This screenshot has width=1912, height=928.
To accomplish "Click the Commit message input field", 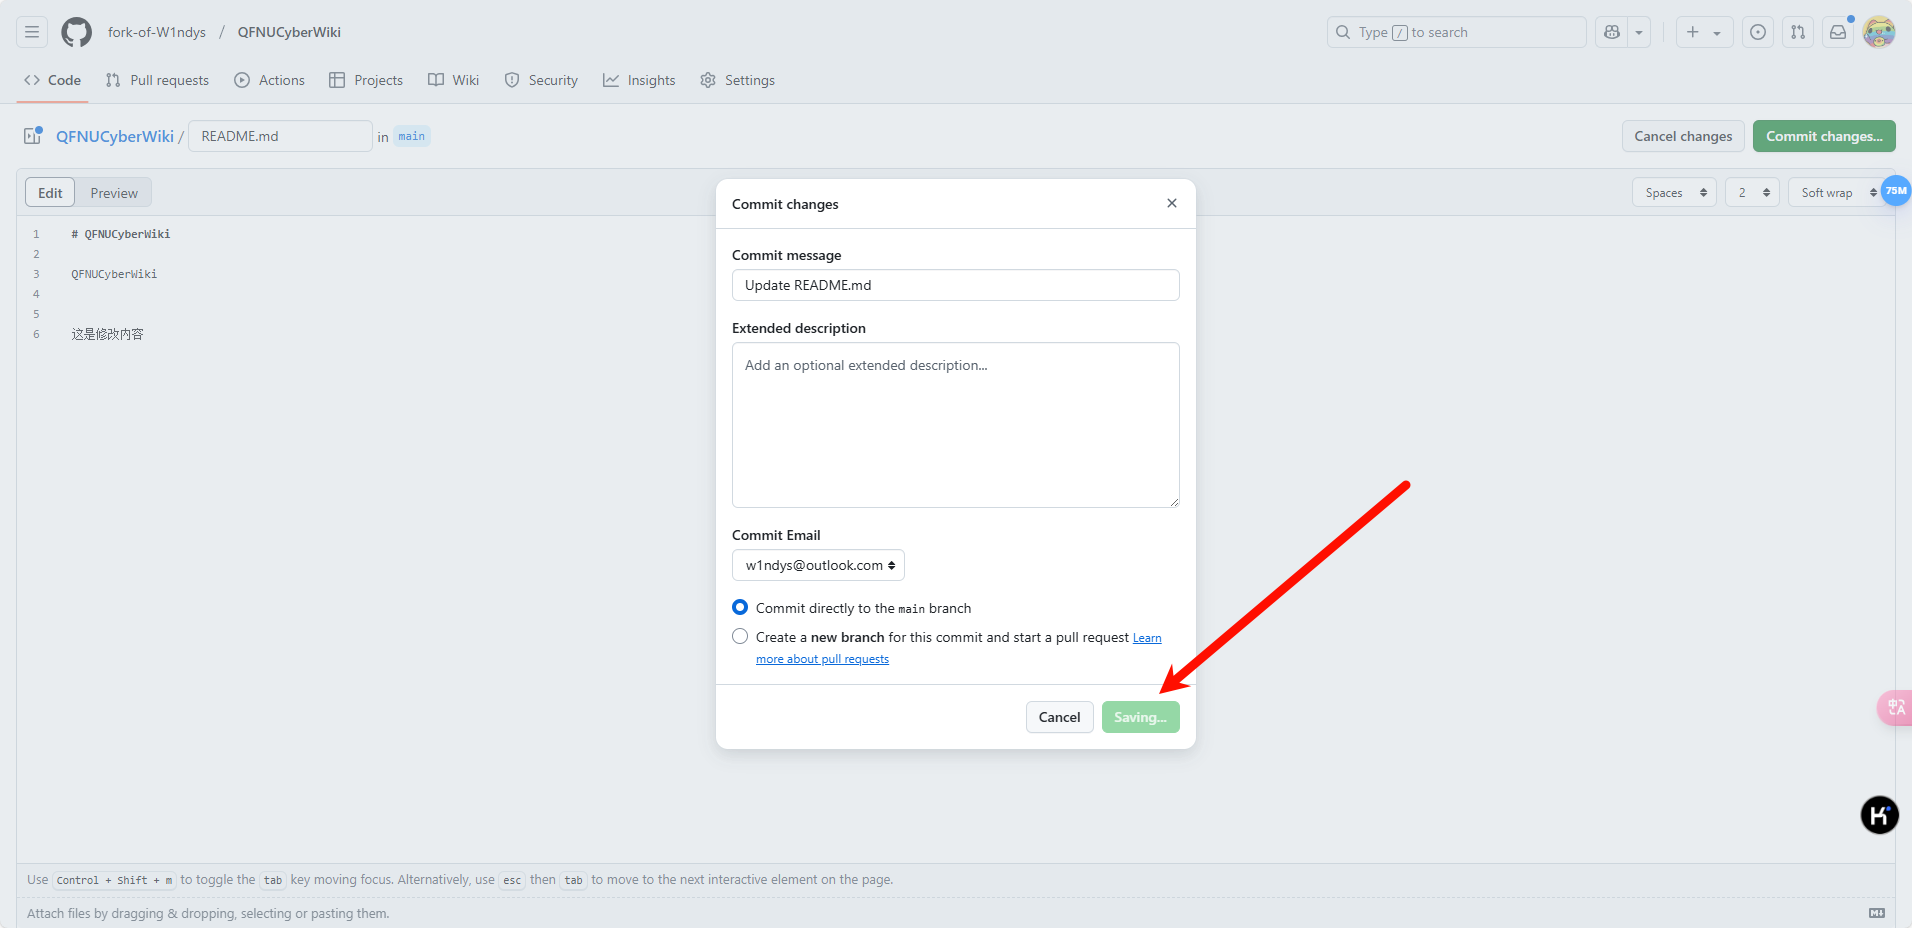I will coord(955,285).
